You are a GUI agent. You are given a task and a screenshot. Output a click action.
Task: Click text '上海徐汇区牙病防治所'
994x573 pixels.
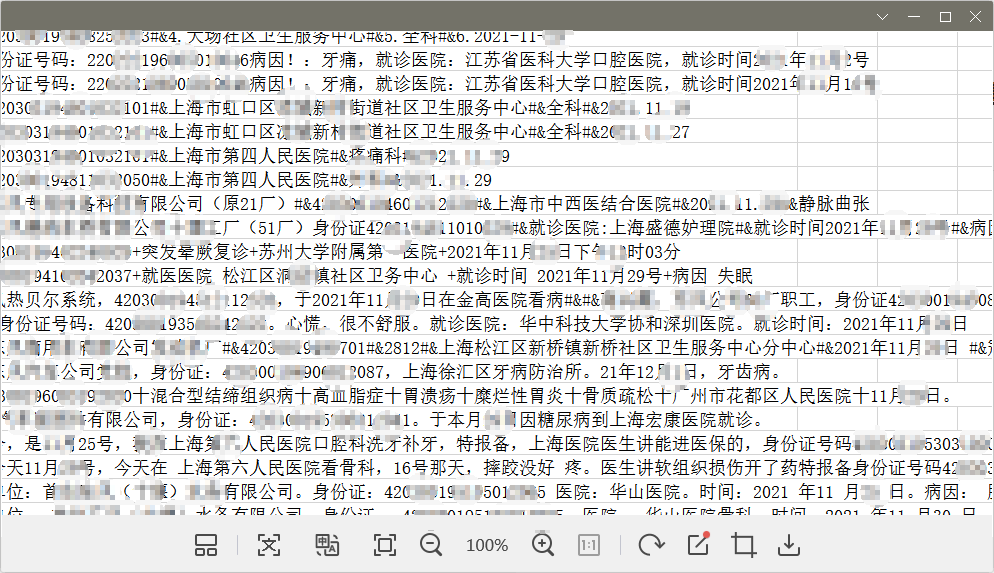pyautogui.click(x=492, y=372)
